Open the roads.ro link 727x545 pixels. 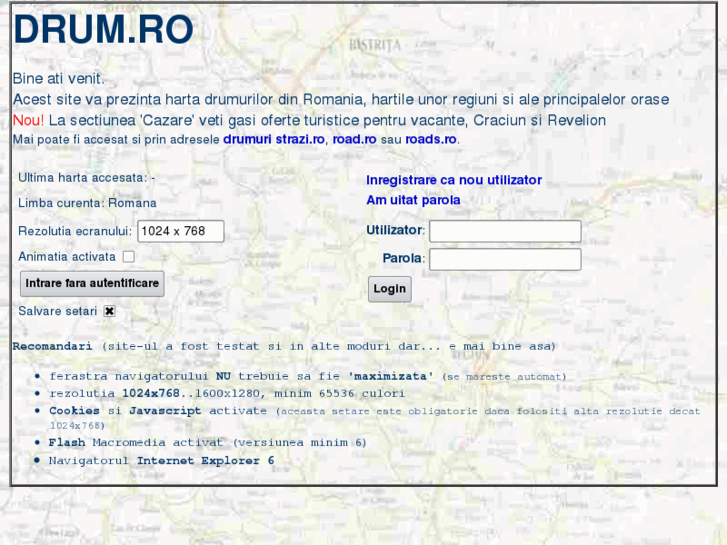click(431, 139)
